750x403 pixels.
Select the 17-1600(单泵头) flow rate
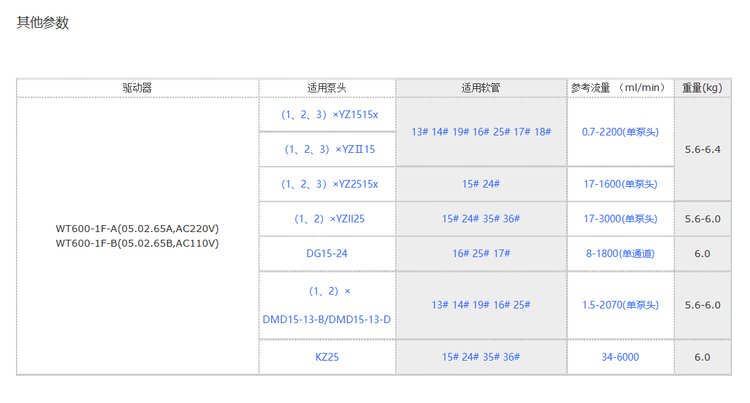[x=619, y=184]
